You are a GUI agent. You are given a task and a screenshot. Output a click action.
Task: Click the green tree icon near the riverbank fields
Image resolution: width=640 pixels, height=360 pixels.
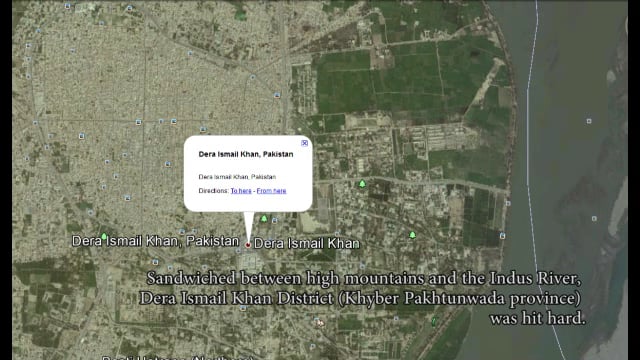tap(412, 235)
